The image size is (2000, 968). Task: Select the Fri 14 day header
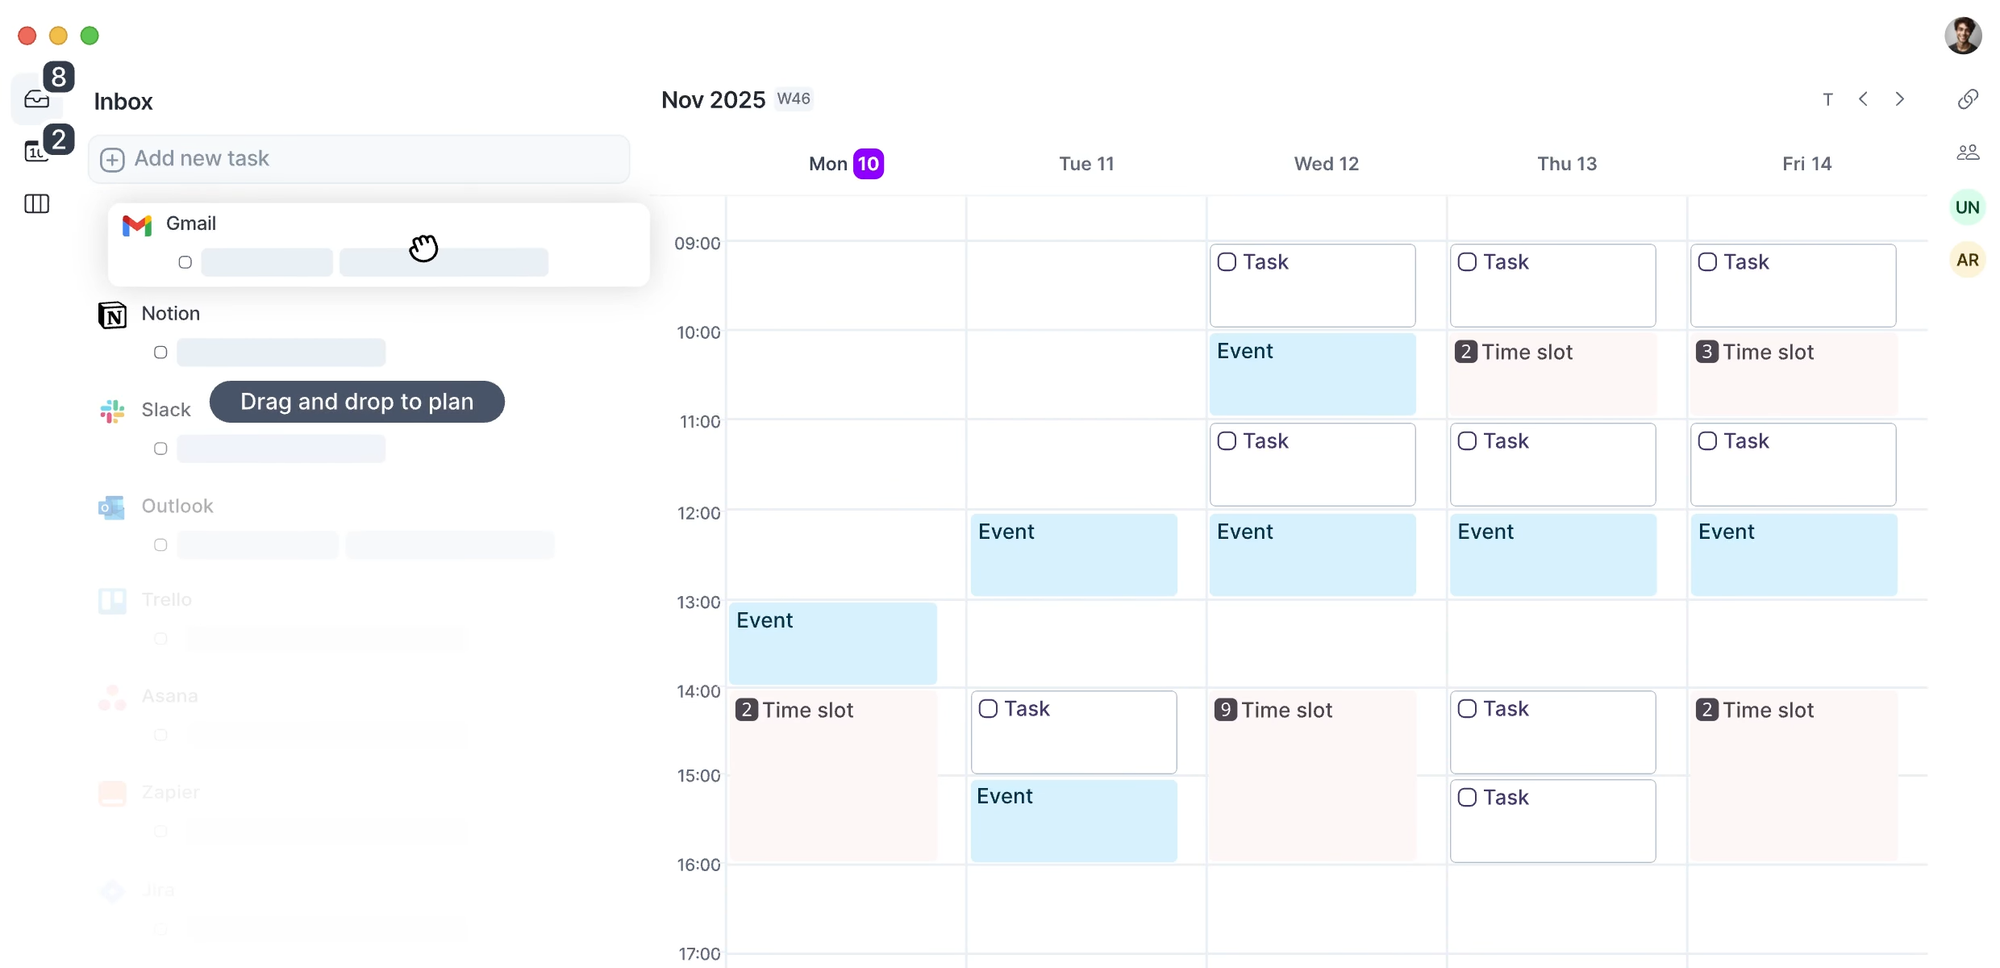pyautogui.click(x=1807, y=163)
